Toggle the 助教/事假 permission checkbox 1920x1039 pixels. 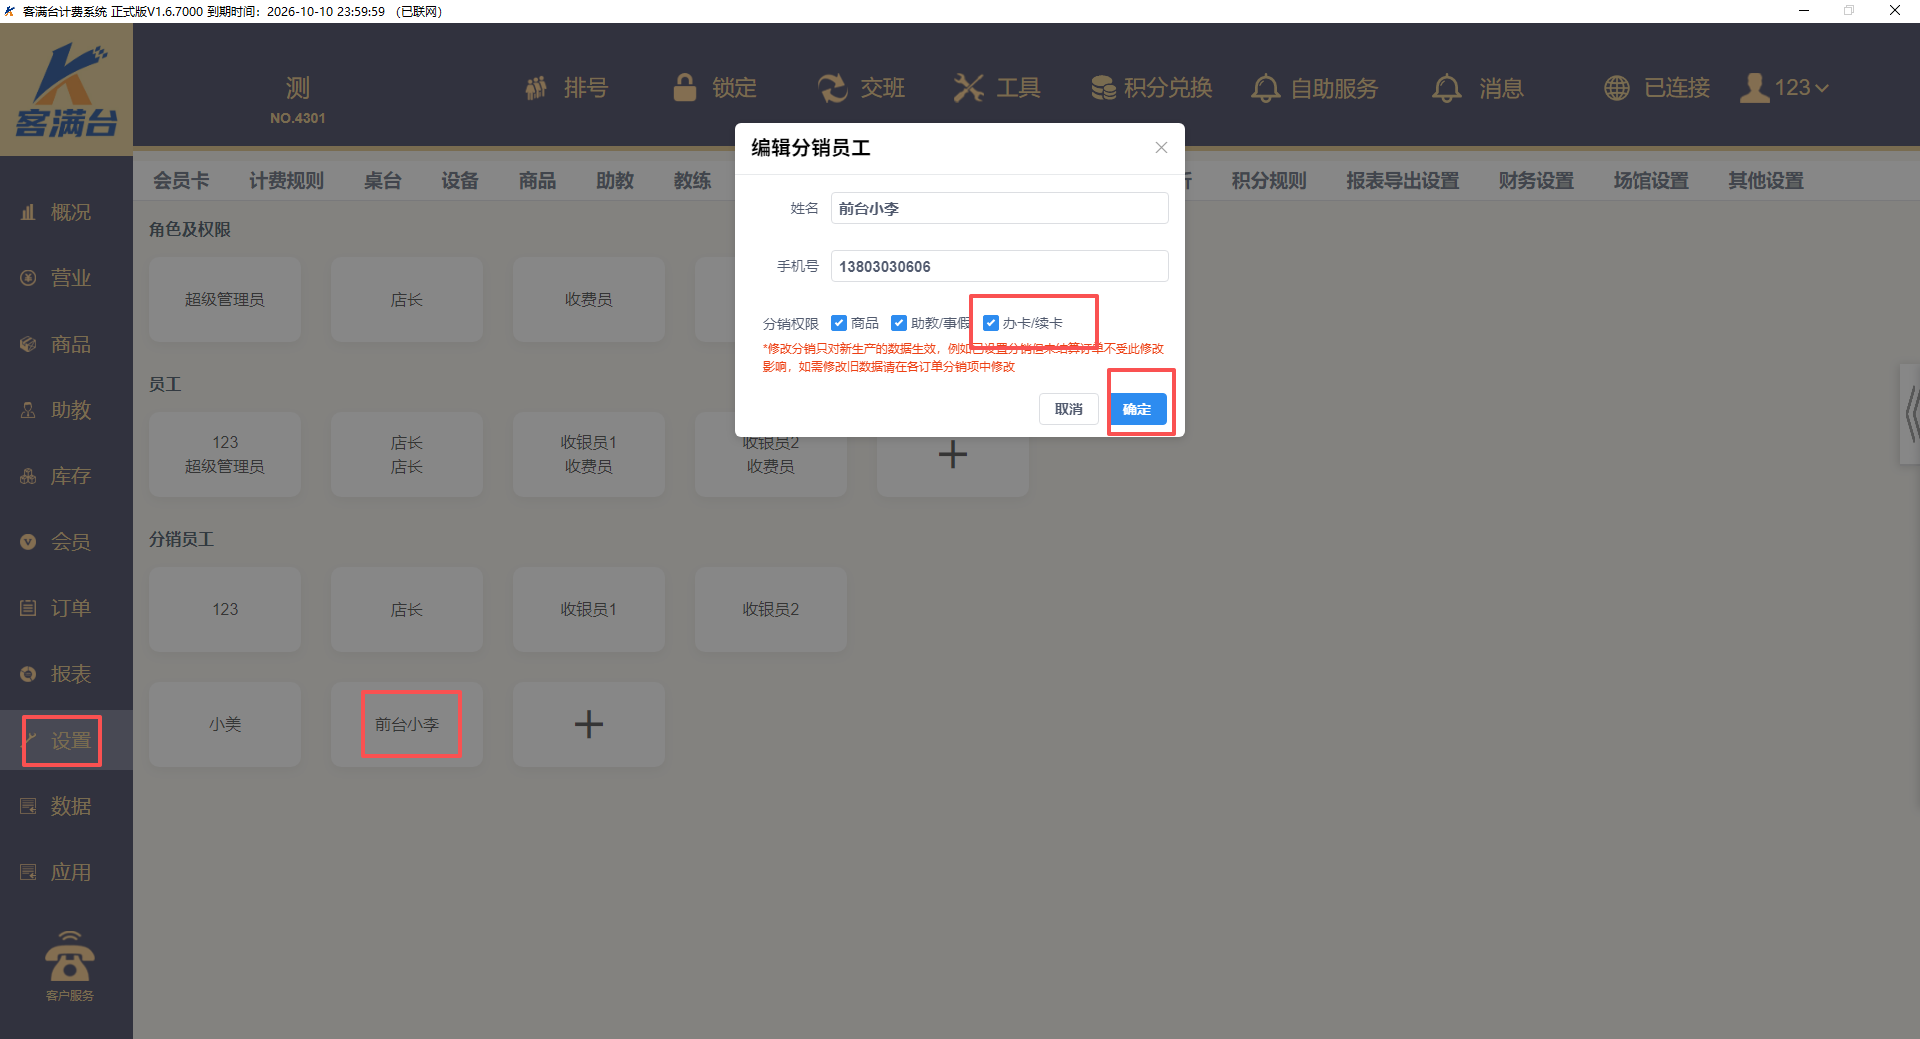(x=899, y=323)
